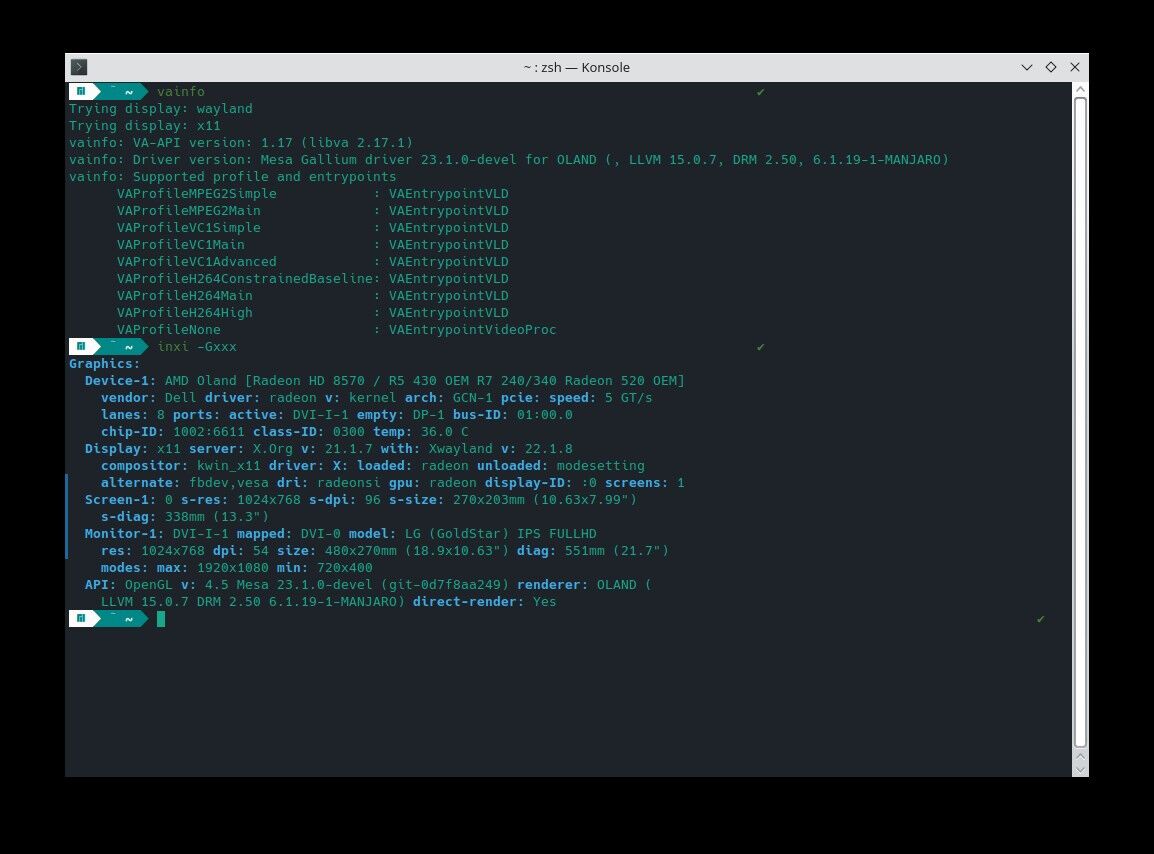Click the 'Device-1:' label
1154x854 pixels.
pyautogui.click(x=121, y=381)
